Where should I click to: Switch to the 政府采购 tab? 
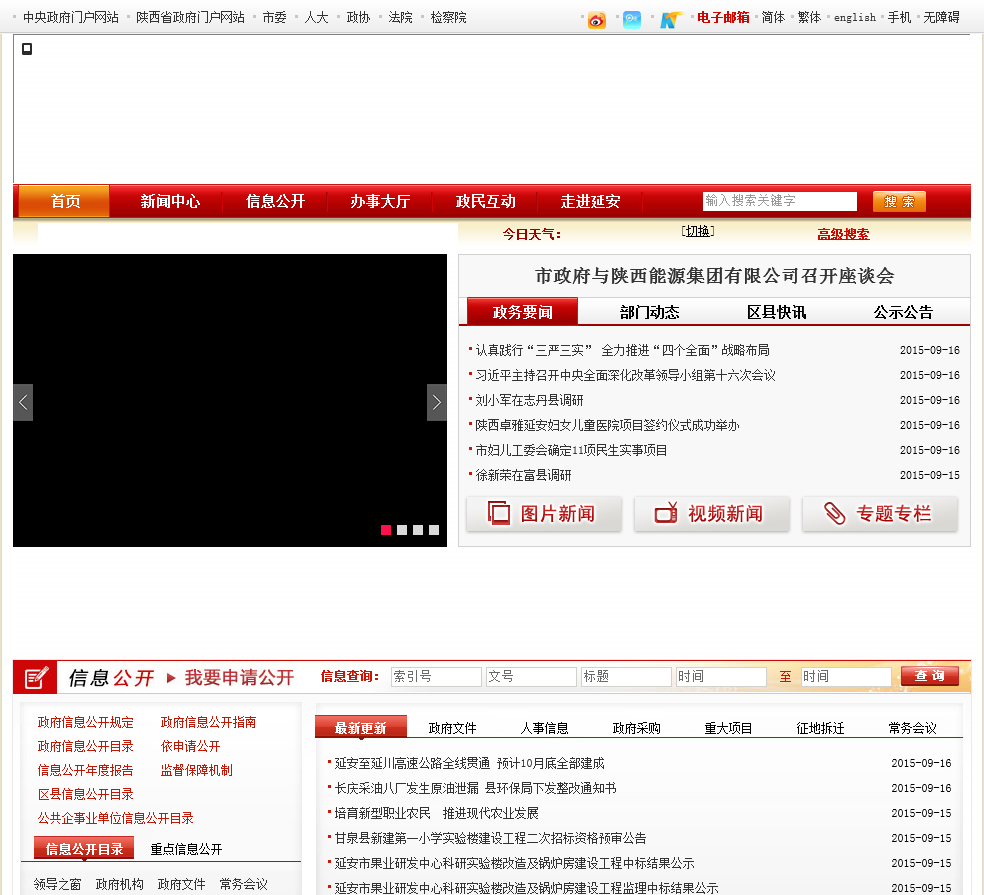click(636, 728)
